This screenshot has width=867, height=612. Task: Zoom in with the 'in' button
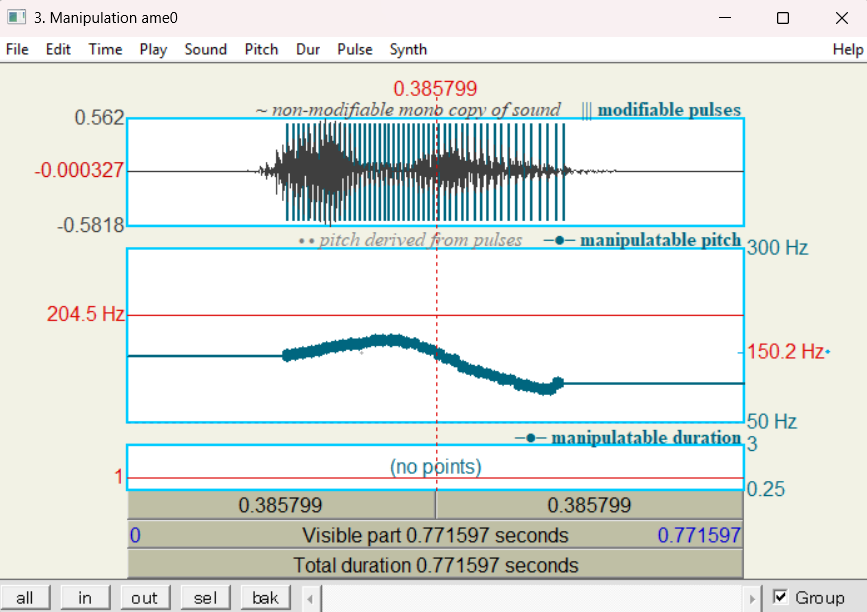click(x=85, y=598)
